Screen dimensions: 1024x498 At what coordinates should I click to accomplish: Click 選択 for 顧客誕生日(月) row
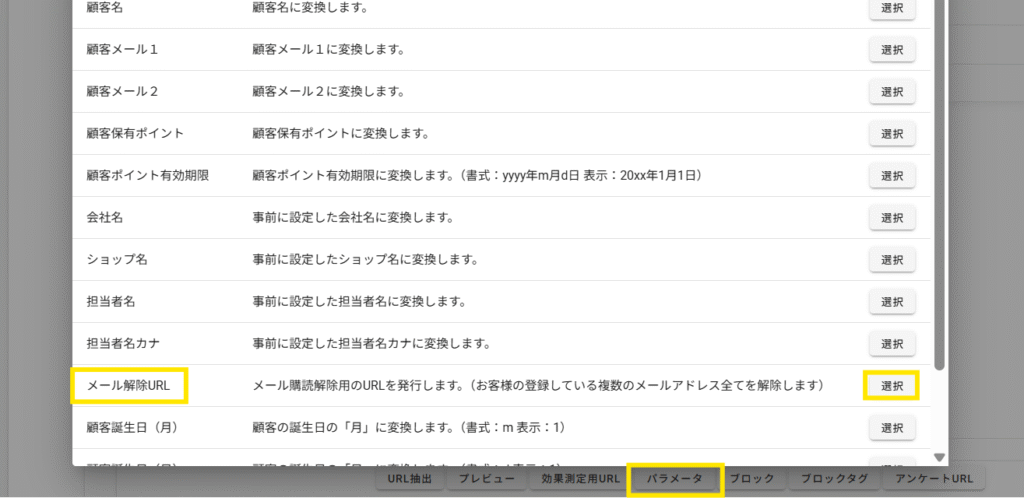click(891, 428)
